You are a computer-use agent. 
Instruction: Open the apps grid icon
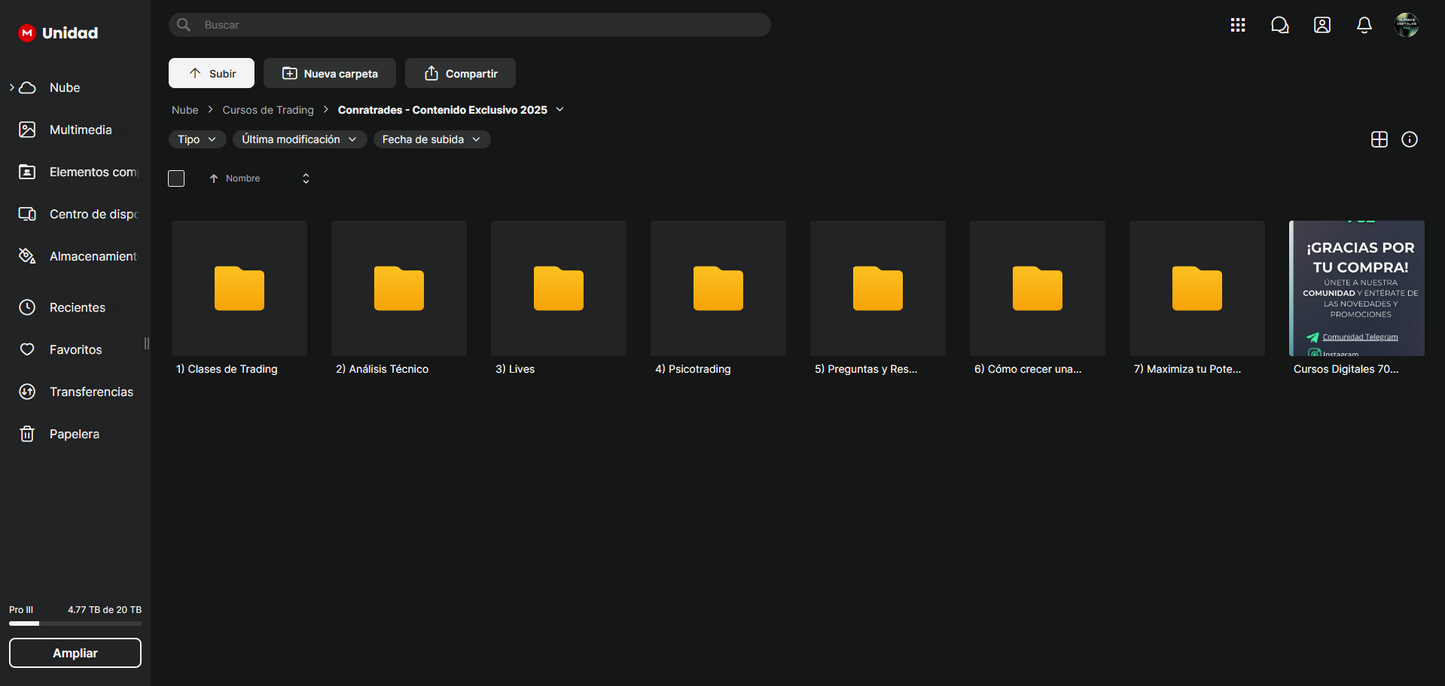(x=1237, y=25)
